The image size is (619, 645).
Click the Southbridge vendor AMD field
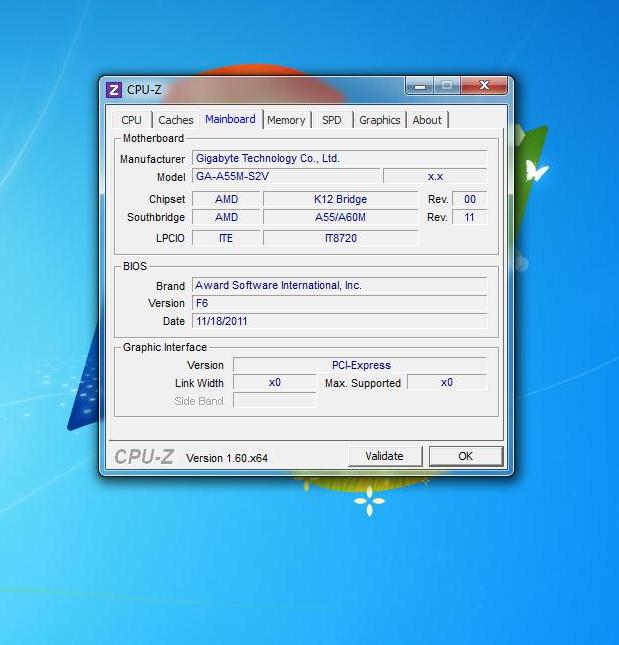coord(226,217)
